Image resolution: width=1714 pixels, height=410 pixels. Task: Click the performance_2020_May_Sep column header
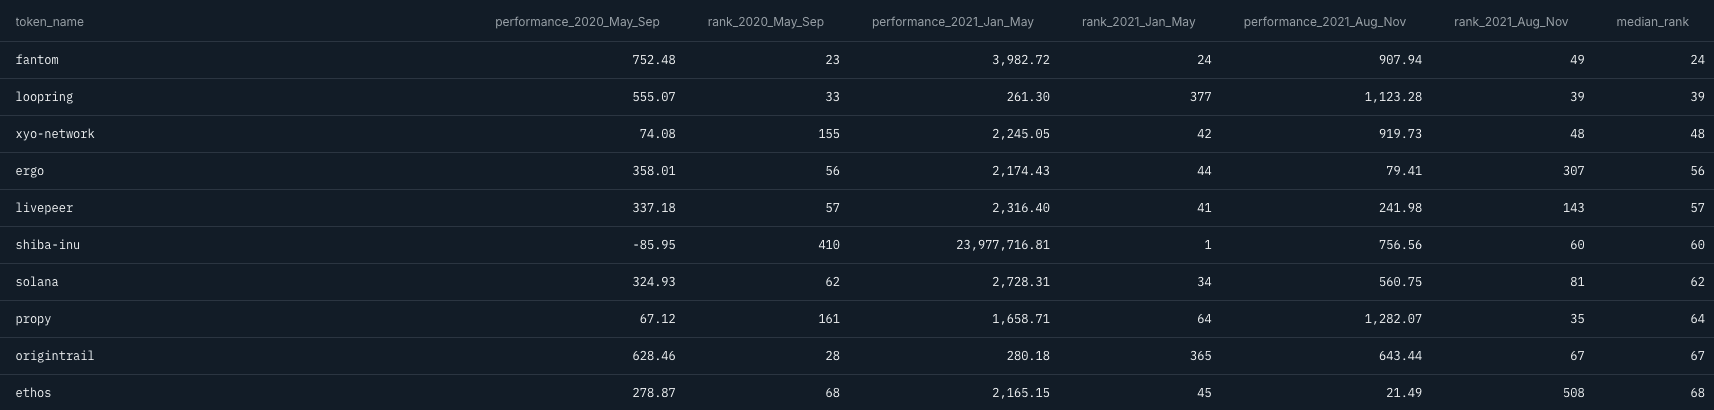577,22
